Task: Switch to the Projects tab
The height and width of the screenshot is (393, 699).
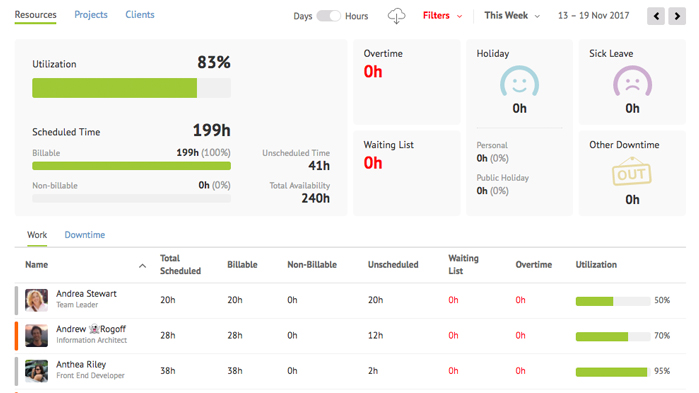Action: pyautogui.click(x=91, y=15)
